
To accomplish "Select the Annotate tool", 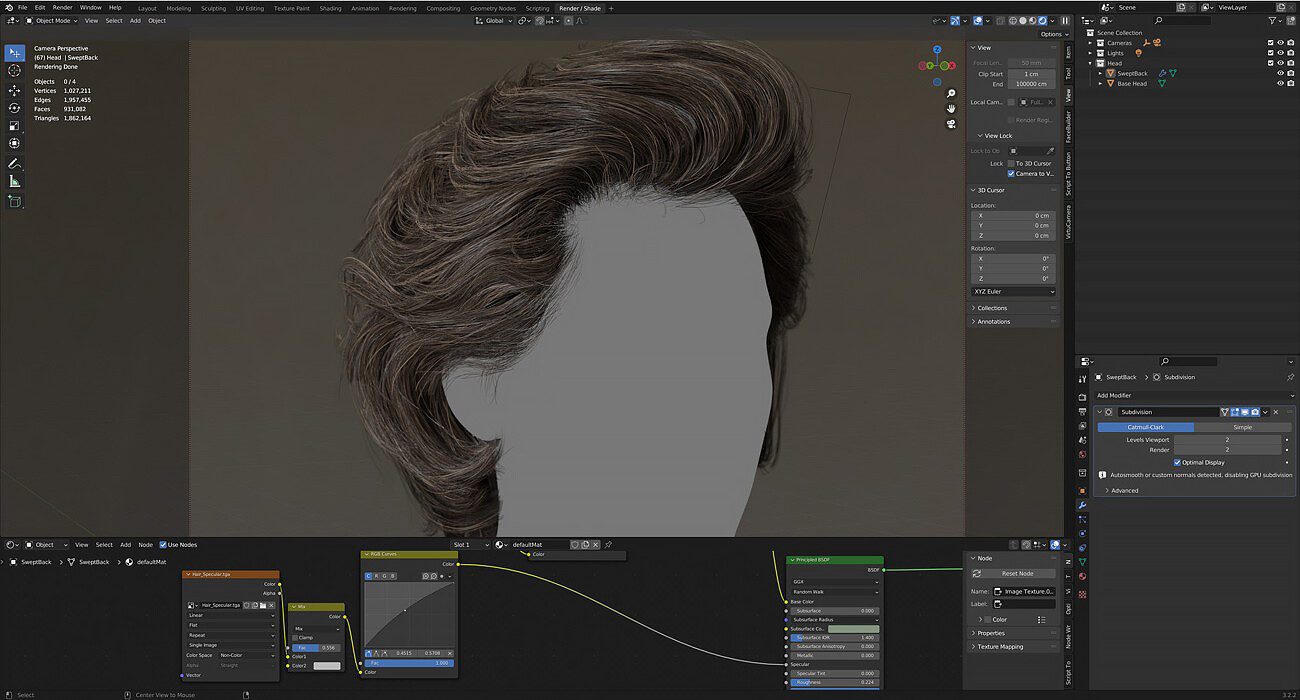I will coord(14,163).
